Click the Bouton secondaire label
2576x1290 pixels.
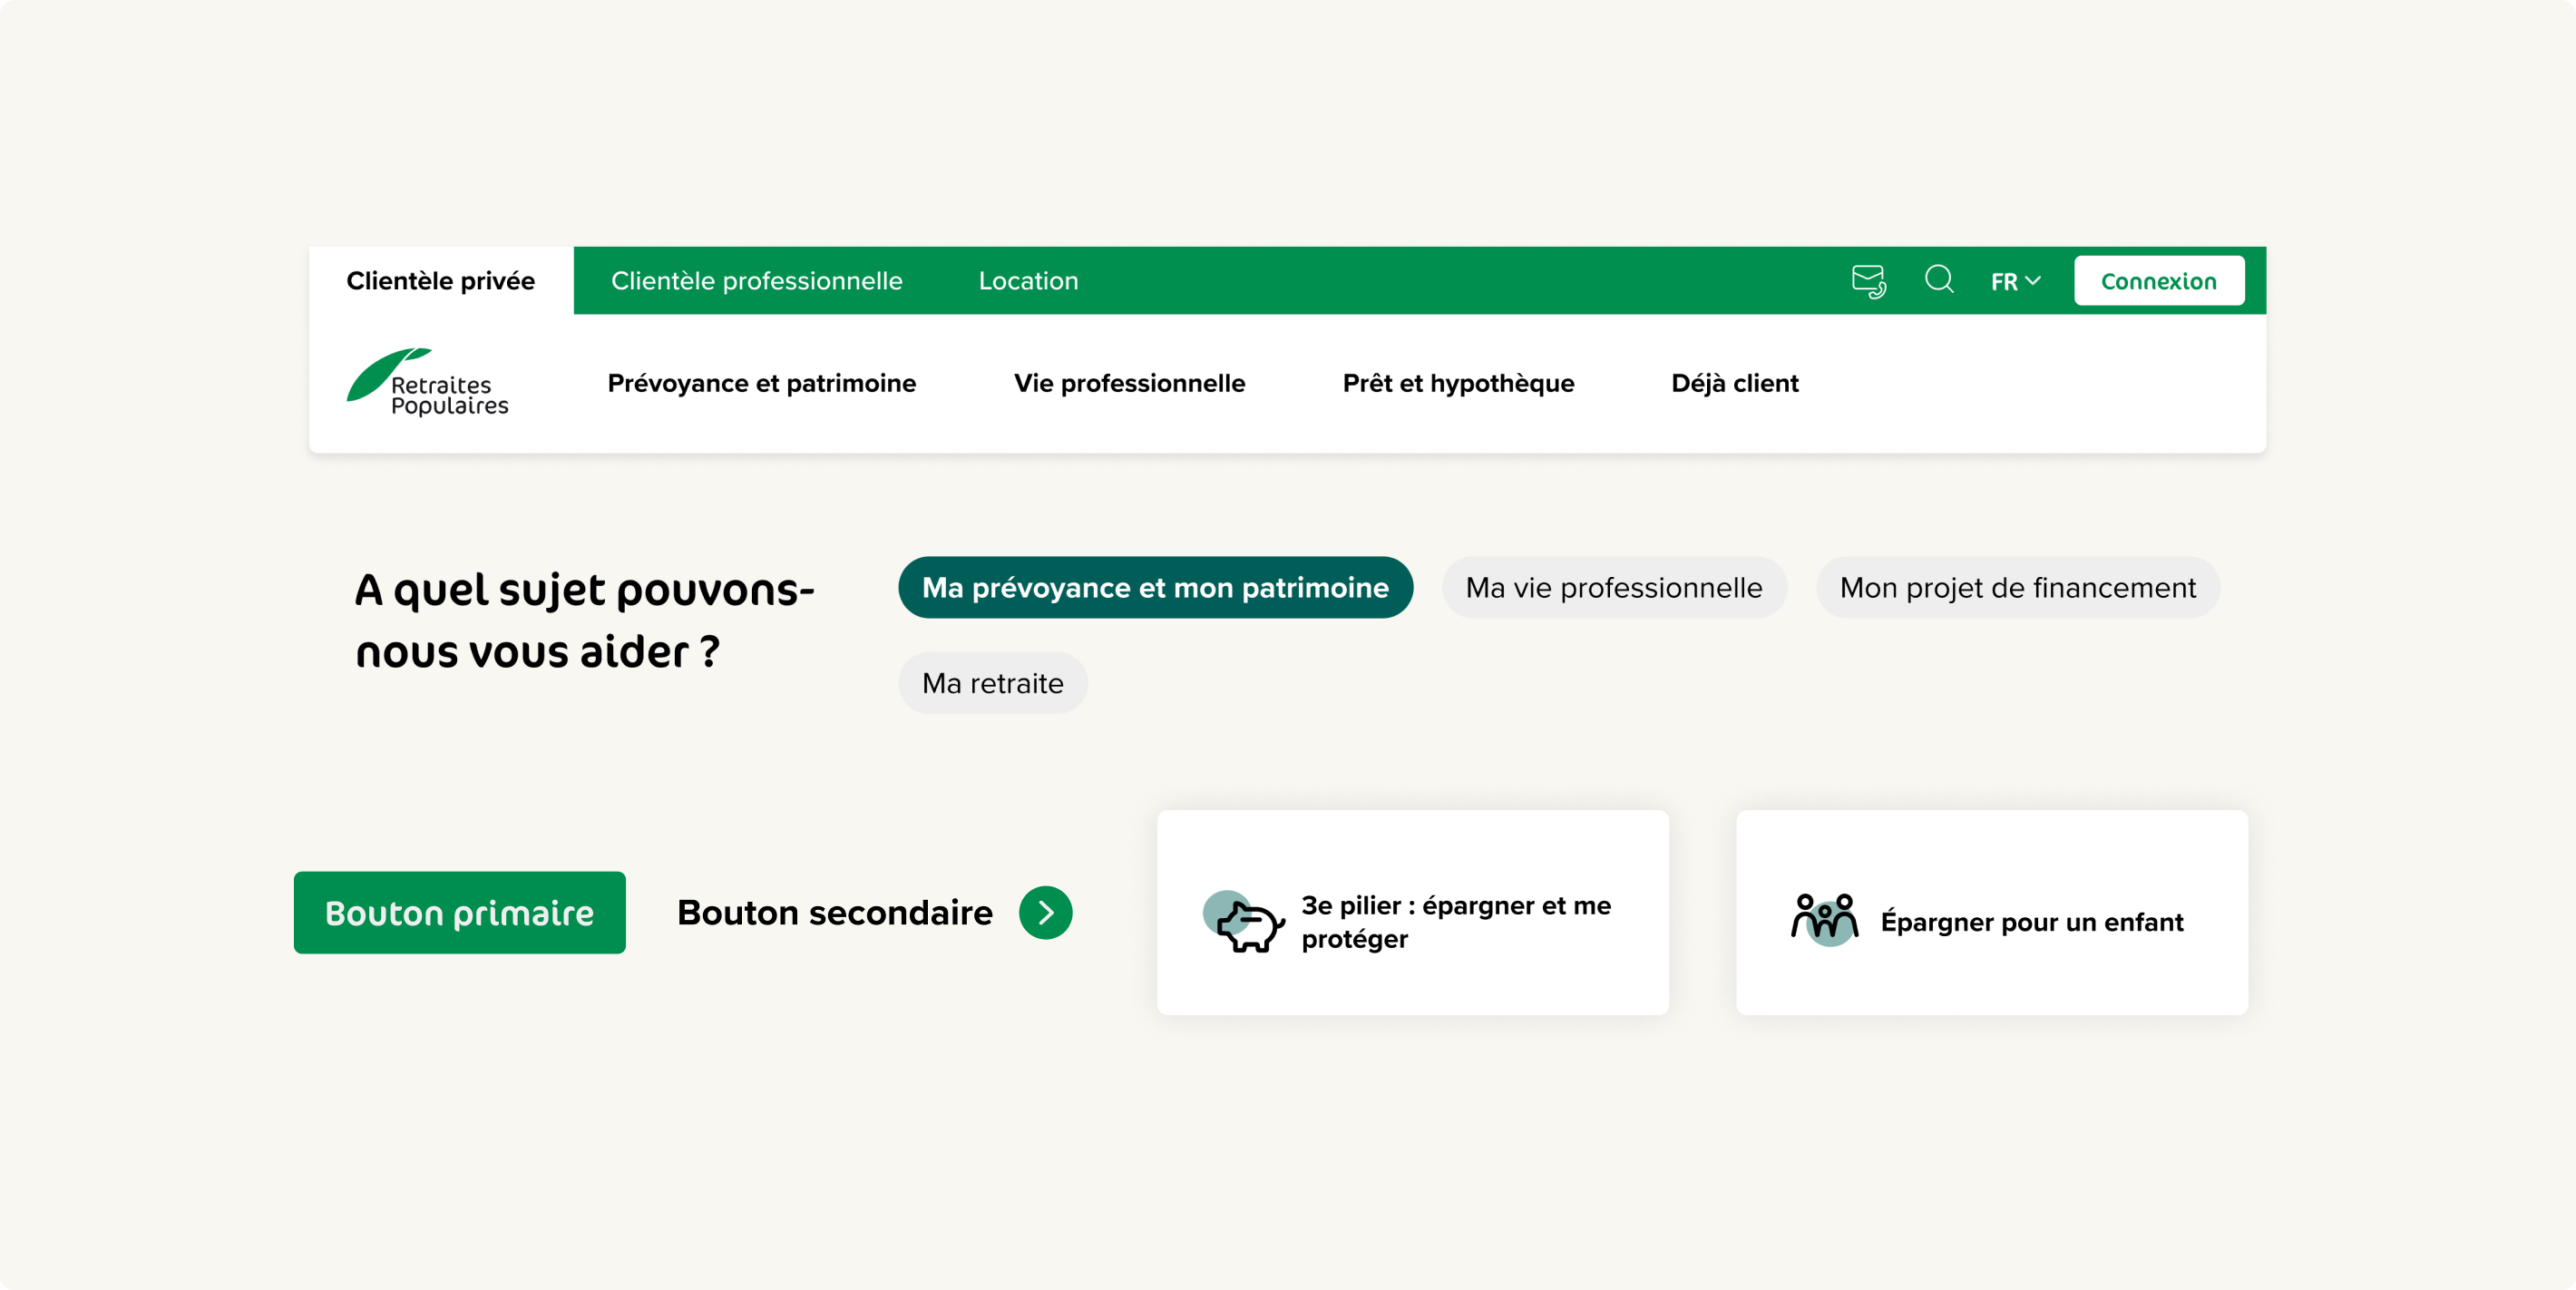tap(835, 913)
